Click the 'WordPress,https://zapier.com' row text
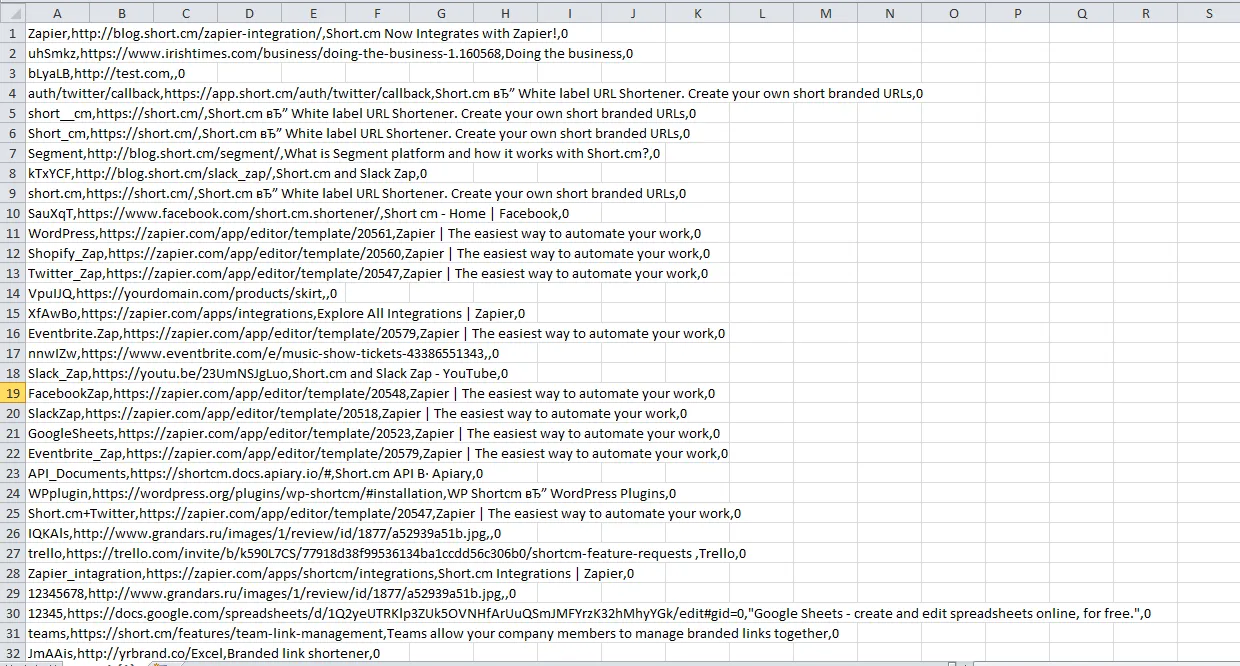This screenshot has width=1240, height=666. click(x=365, y=233)
